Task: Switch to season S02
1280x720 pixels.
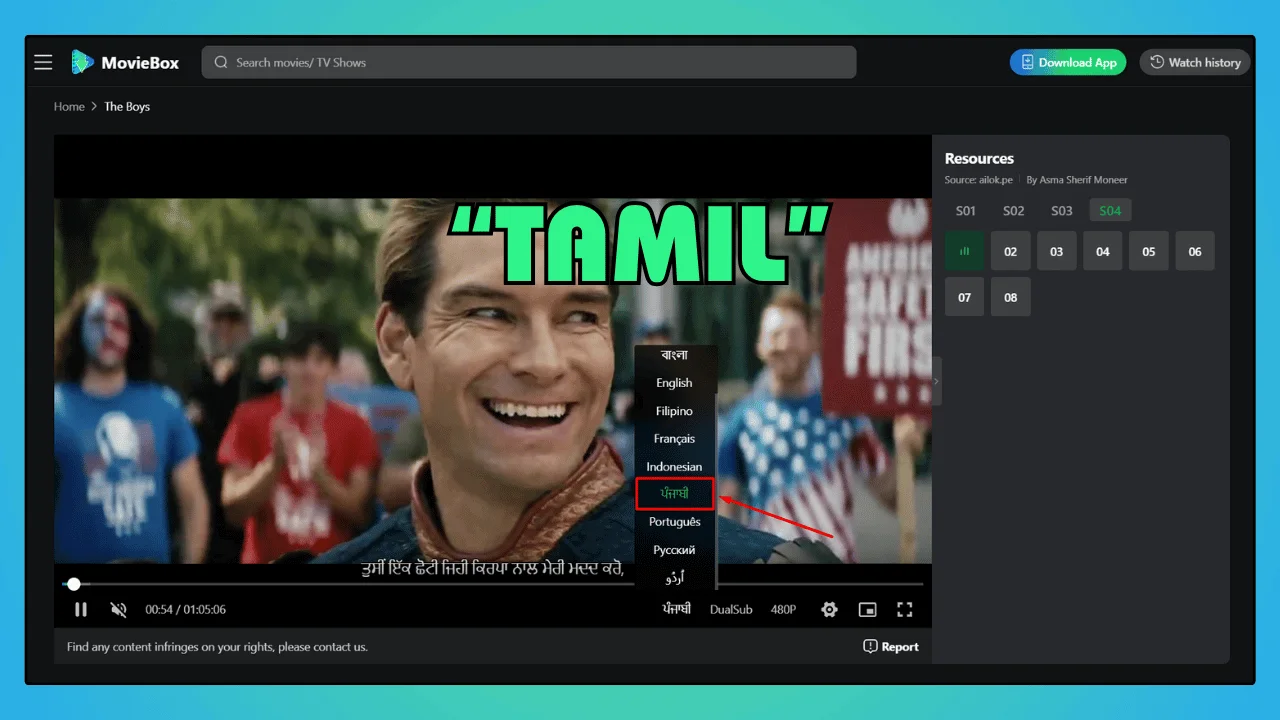Action: [x=1014, y=211]
